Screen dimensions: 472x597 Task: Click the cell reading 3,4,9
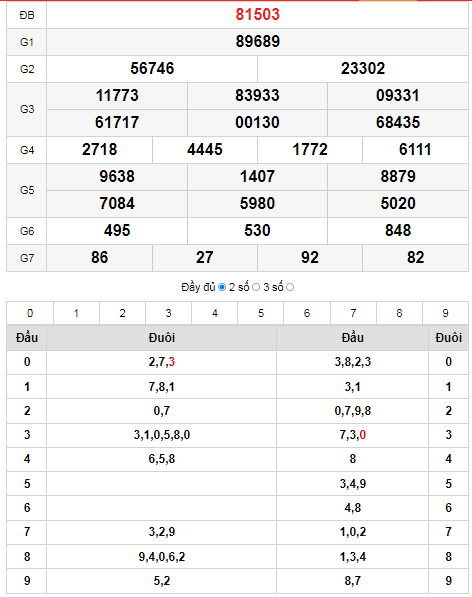click(352, 484)
